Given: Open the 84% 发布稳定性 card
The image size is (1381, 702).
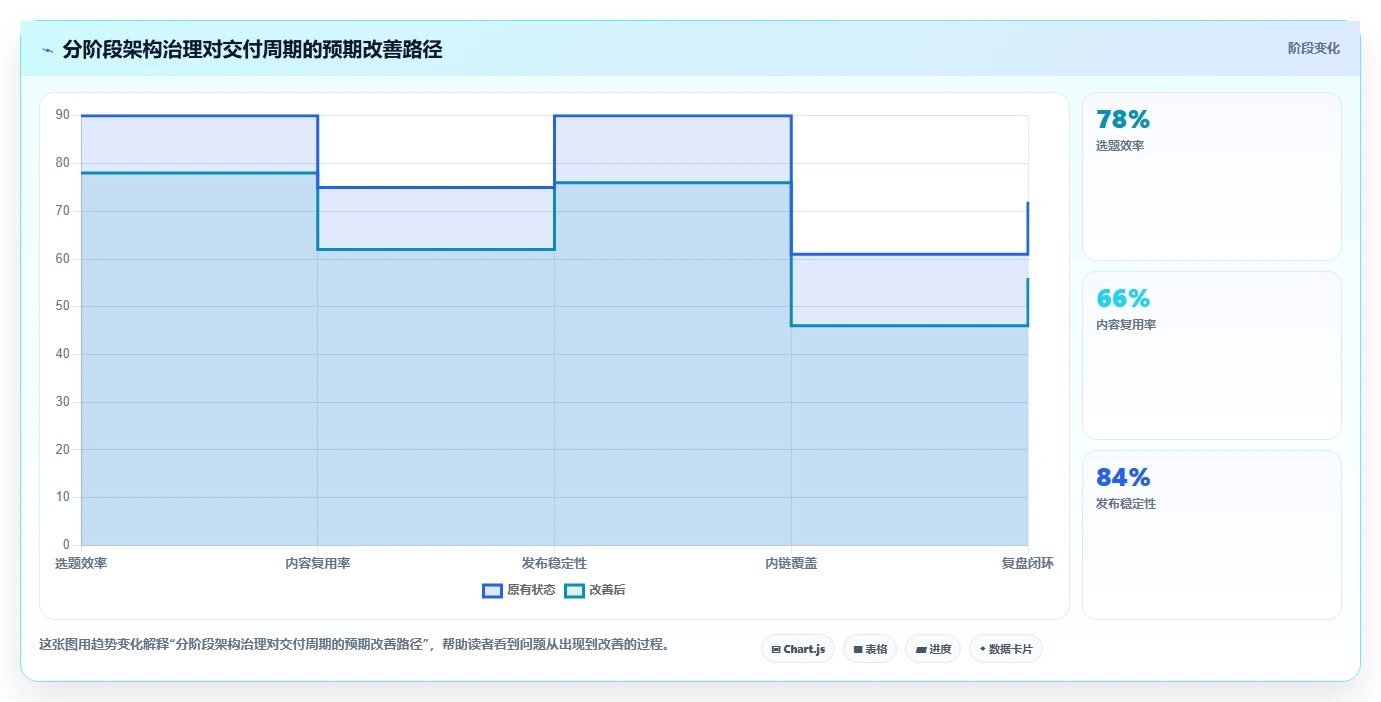Looking at the screenshot, I should click(1212, 535).
